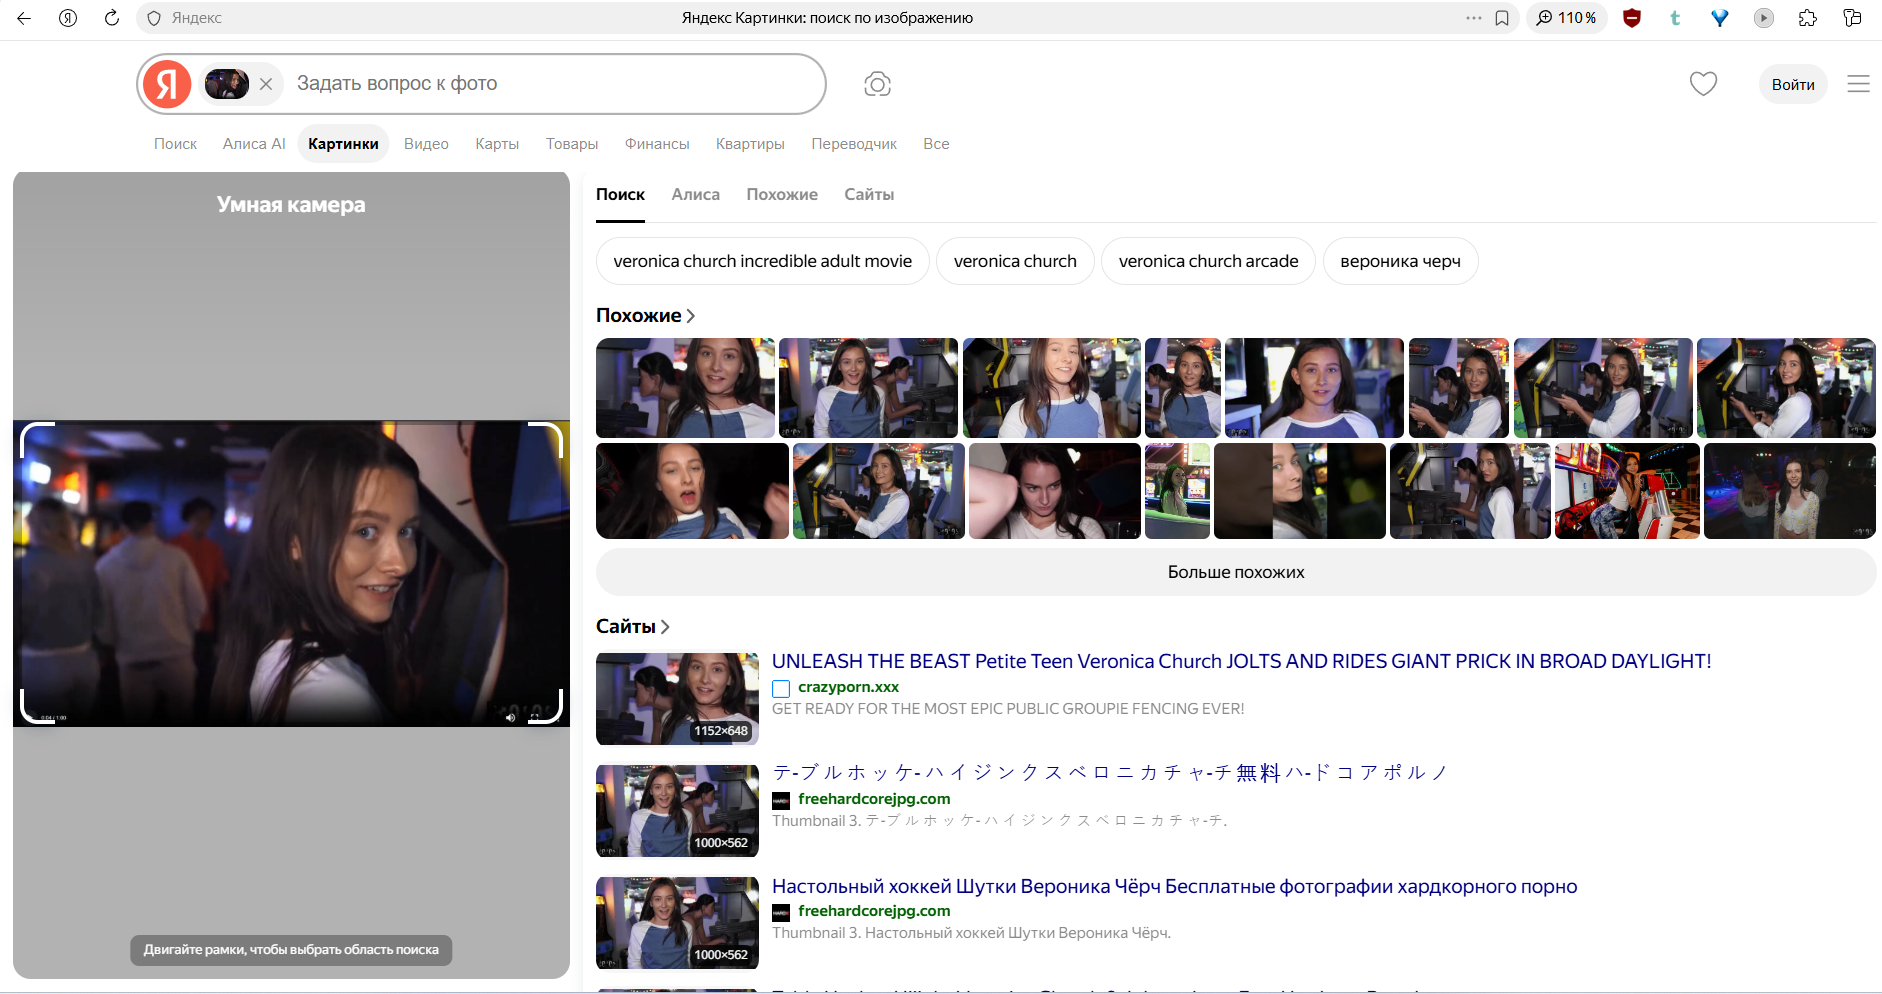Remove the uploaded image with the X
The image size is (1882, 994).
pos(266,84)
